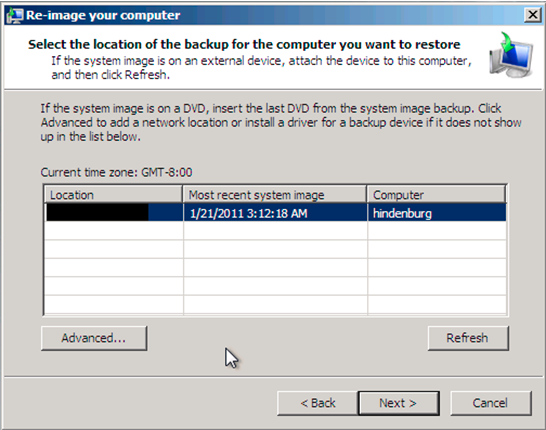
Task: Click the bold Select the location heading
Action: (x=244, y=45)
